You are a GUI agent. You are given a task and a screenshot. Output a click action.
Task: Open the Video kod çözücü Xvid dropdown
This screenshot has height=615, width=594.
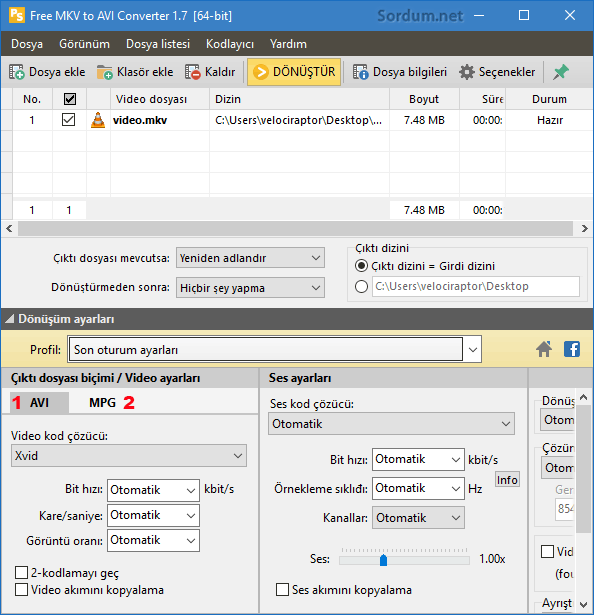point(129,455)
